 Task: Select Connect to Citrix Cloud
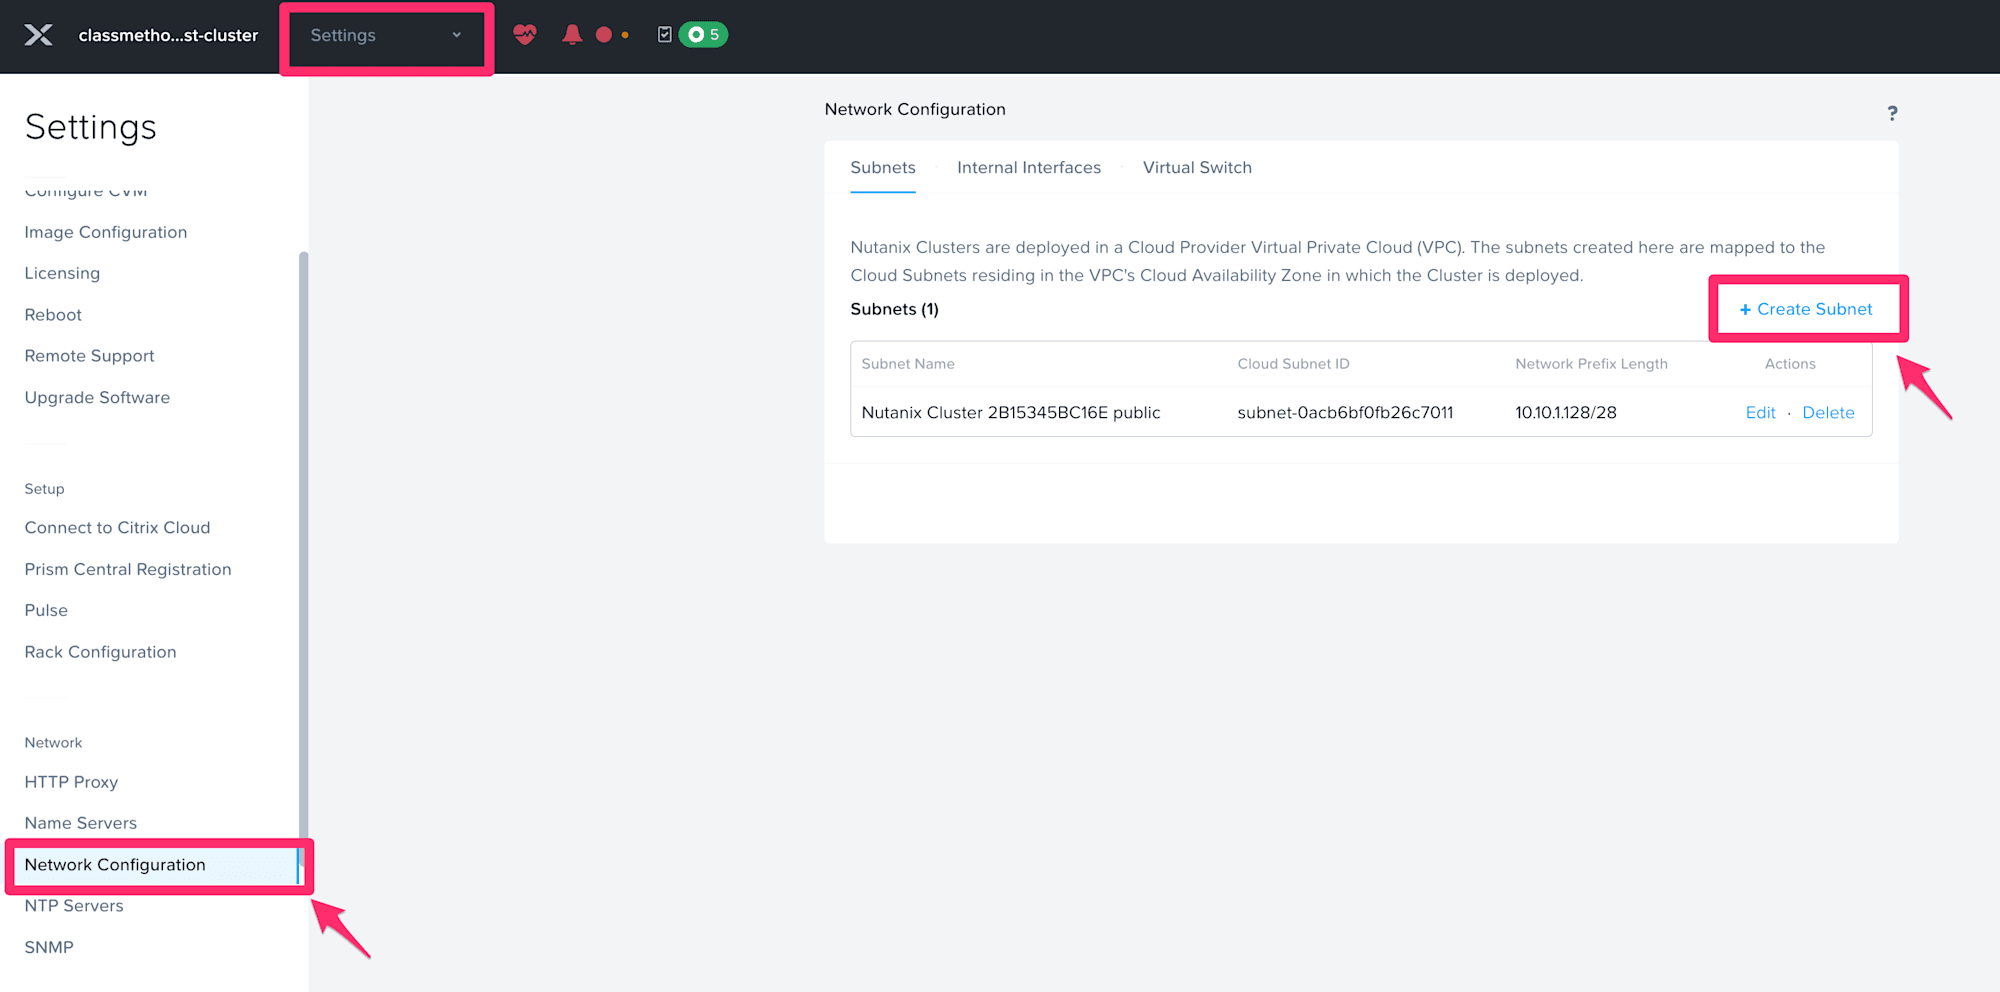117,527
